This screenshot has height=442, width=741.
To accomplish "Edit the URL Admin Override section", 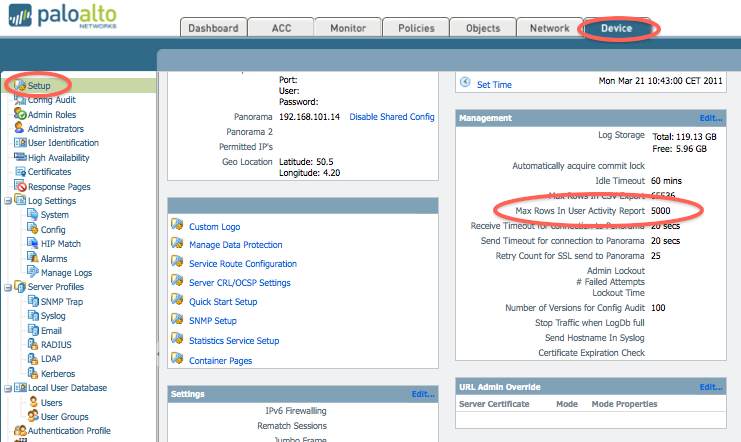I will pyautogui.click(x=711, y=387).
